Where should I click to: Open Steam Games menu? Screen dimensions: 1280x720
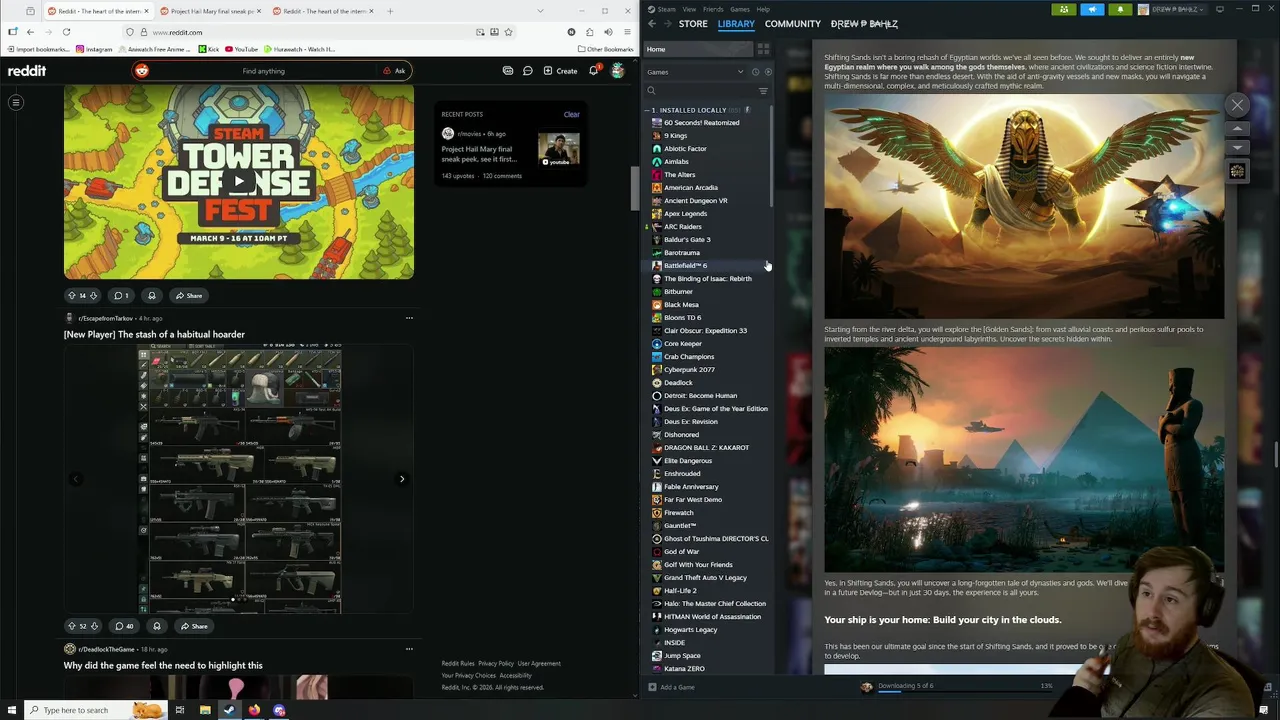click(740, 9)
